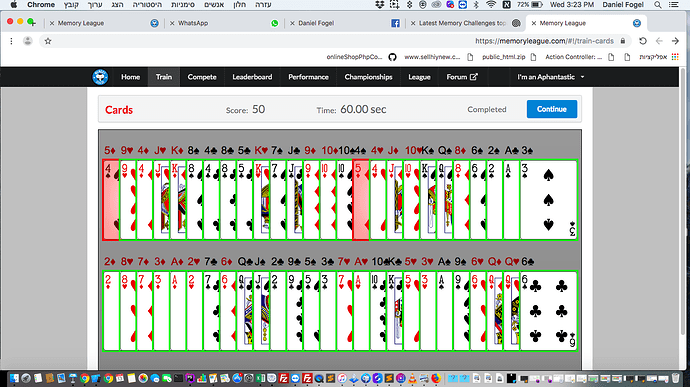Screen dimensions: 690x387
Task: Open the apps grid icon in bookmarks bar
Action: coord(675,57)
